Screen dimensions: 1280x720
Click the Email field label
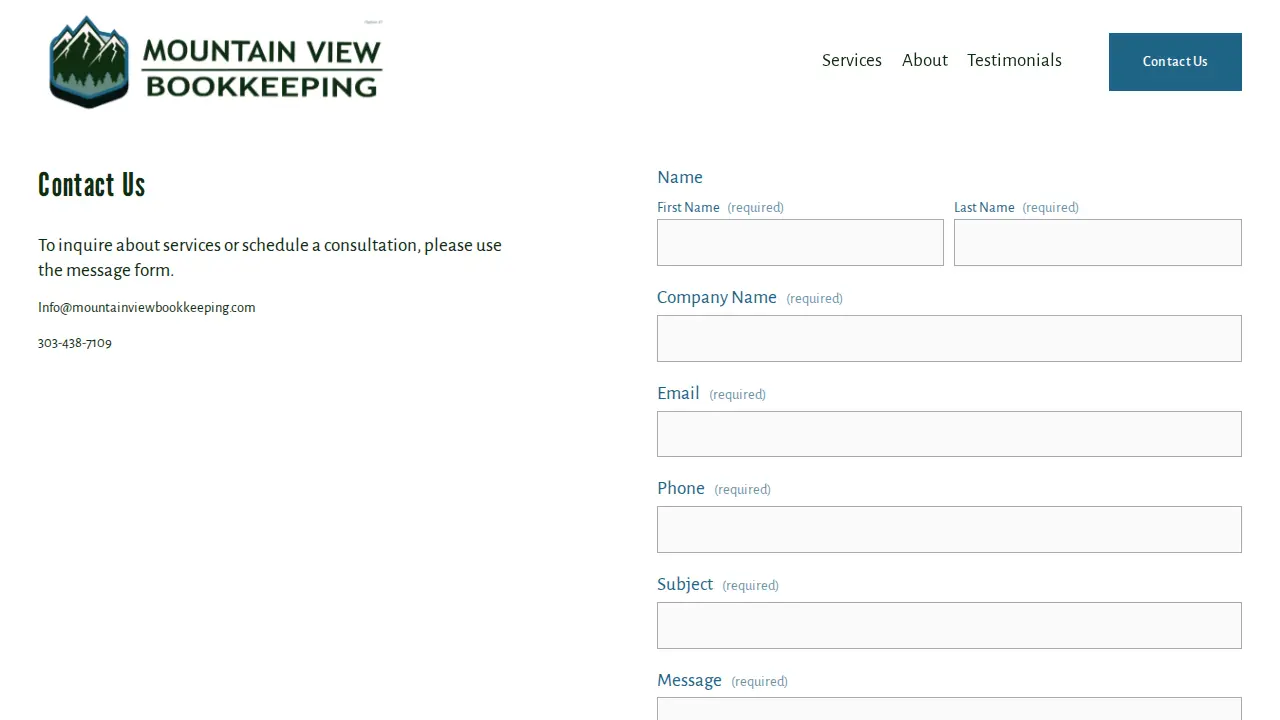point(678,394)
